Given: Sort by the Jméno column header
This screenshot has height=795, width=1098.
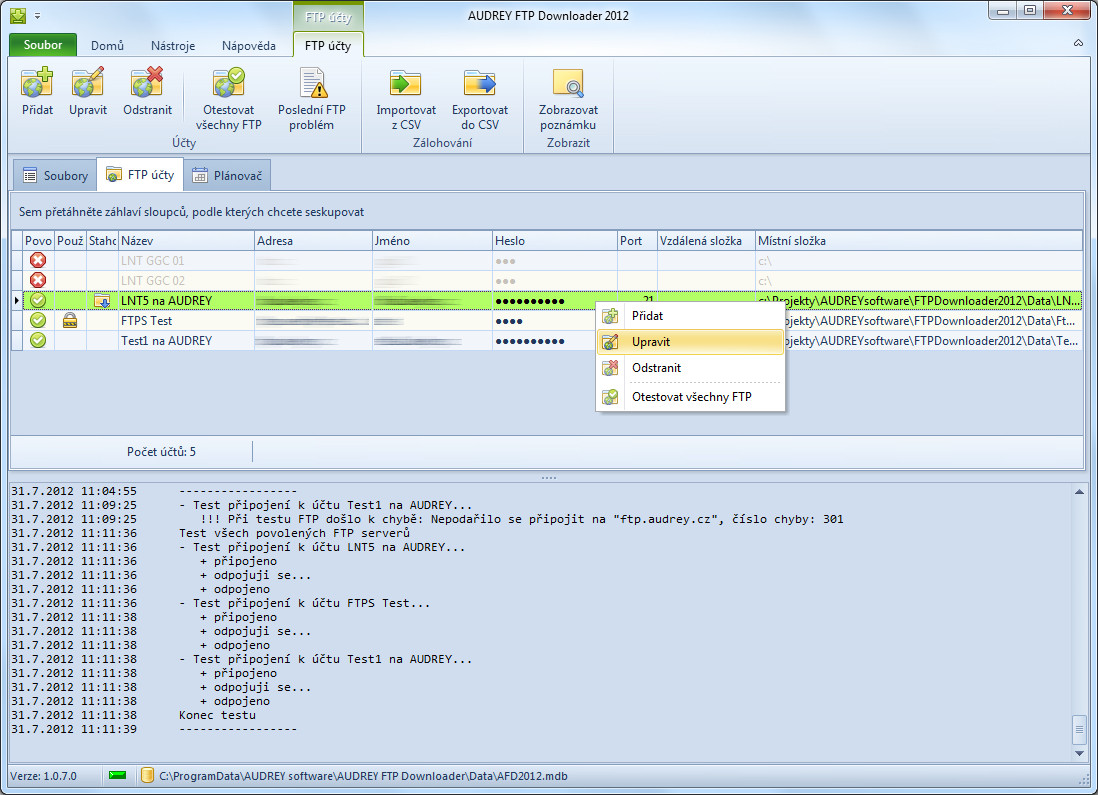Looking at the screenshot, I should (432, 241).
